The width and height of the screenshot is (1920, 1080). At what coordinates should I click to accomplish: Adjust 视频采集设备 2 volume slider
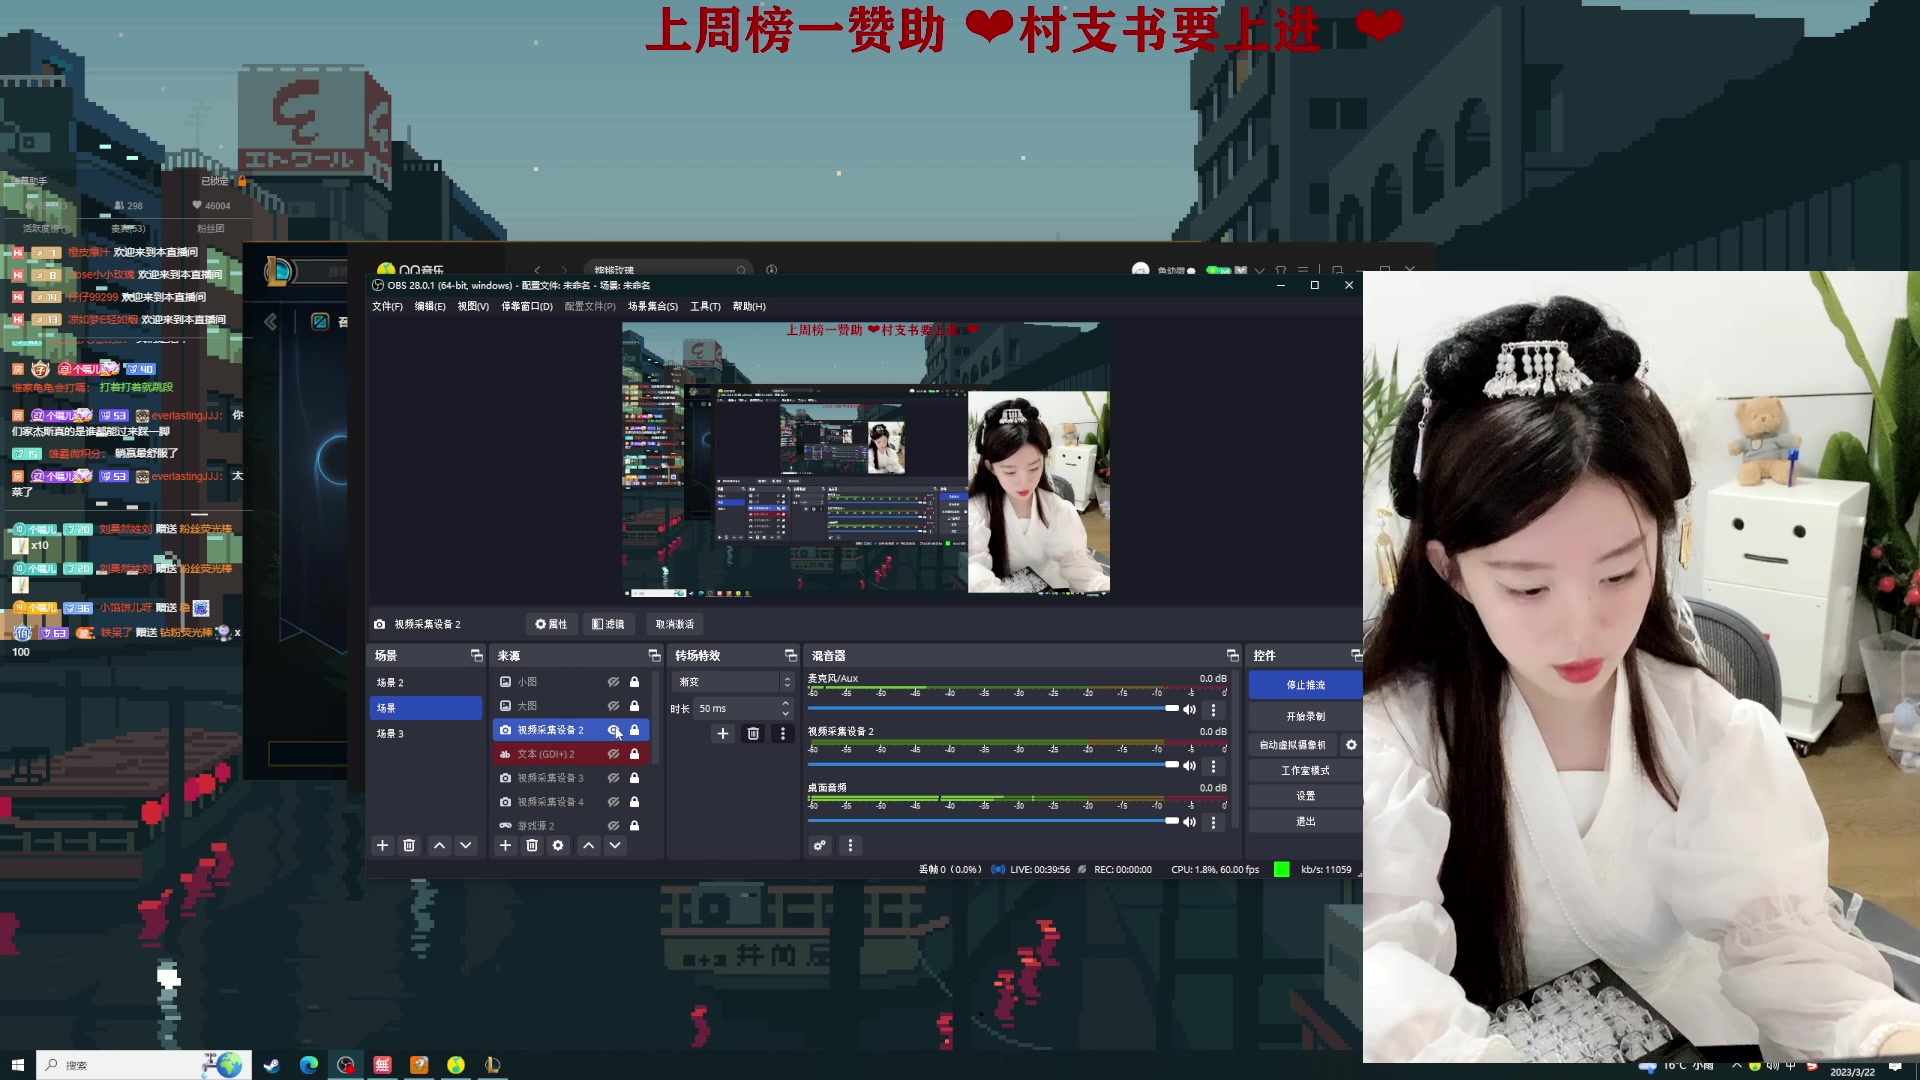994,765
